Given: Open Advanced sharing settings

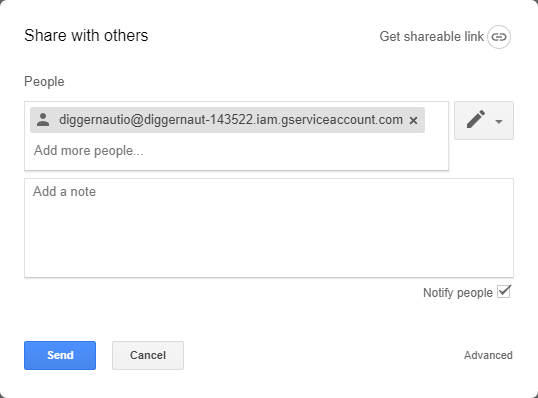Looking at the screenshot, I should [488, 355].
